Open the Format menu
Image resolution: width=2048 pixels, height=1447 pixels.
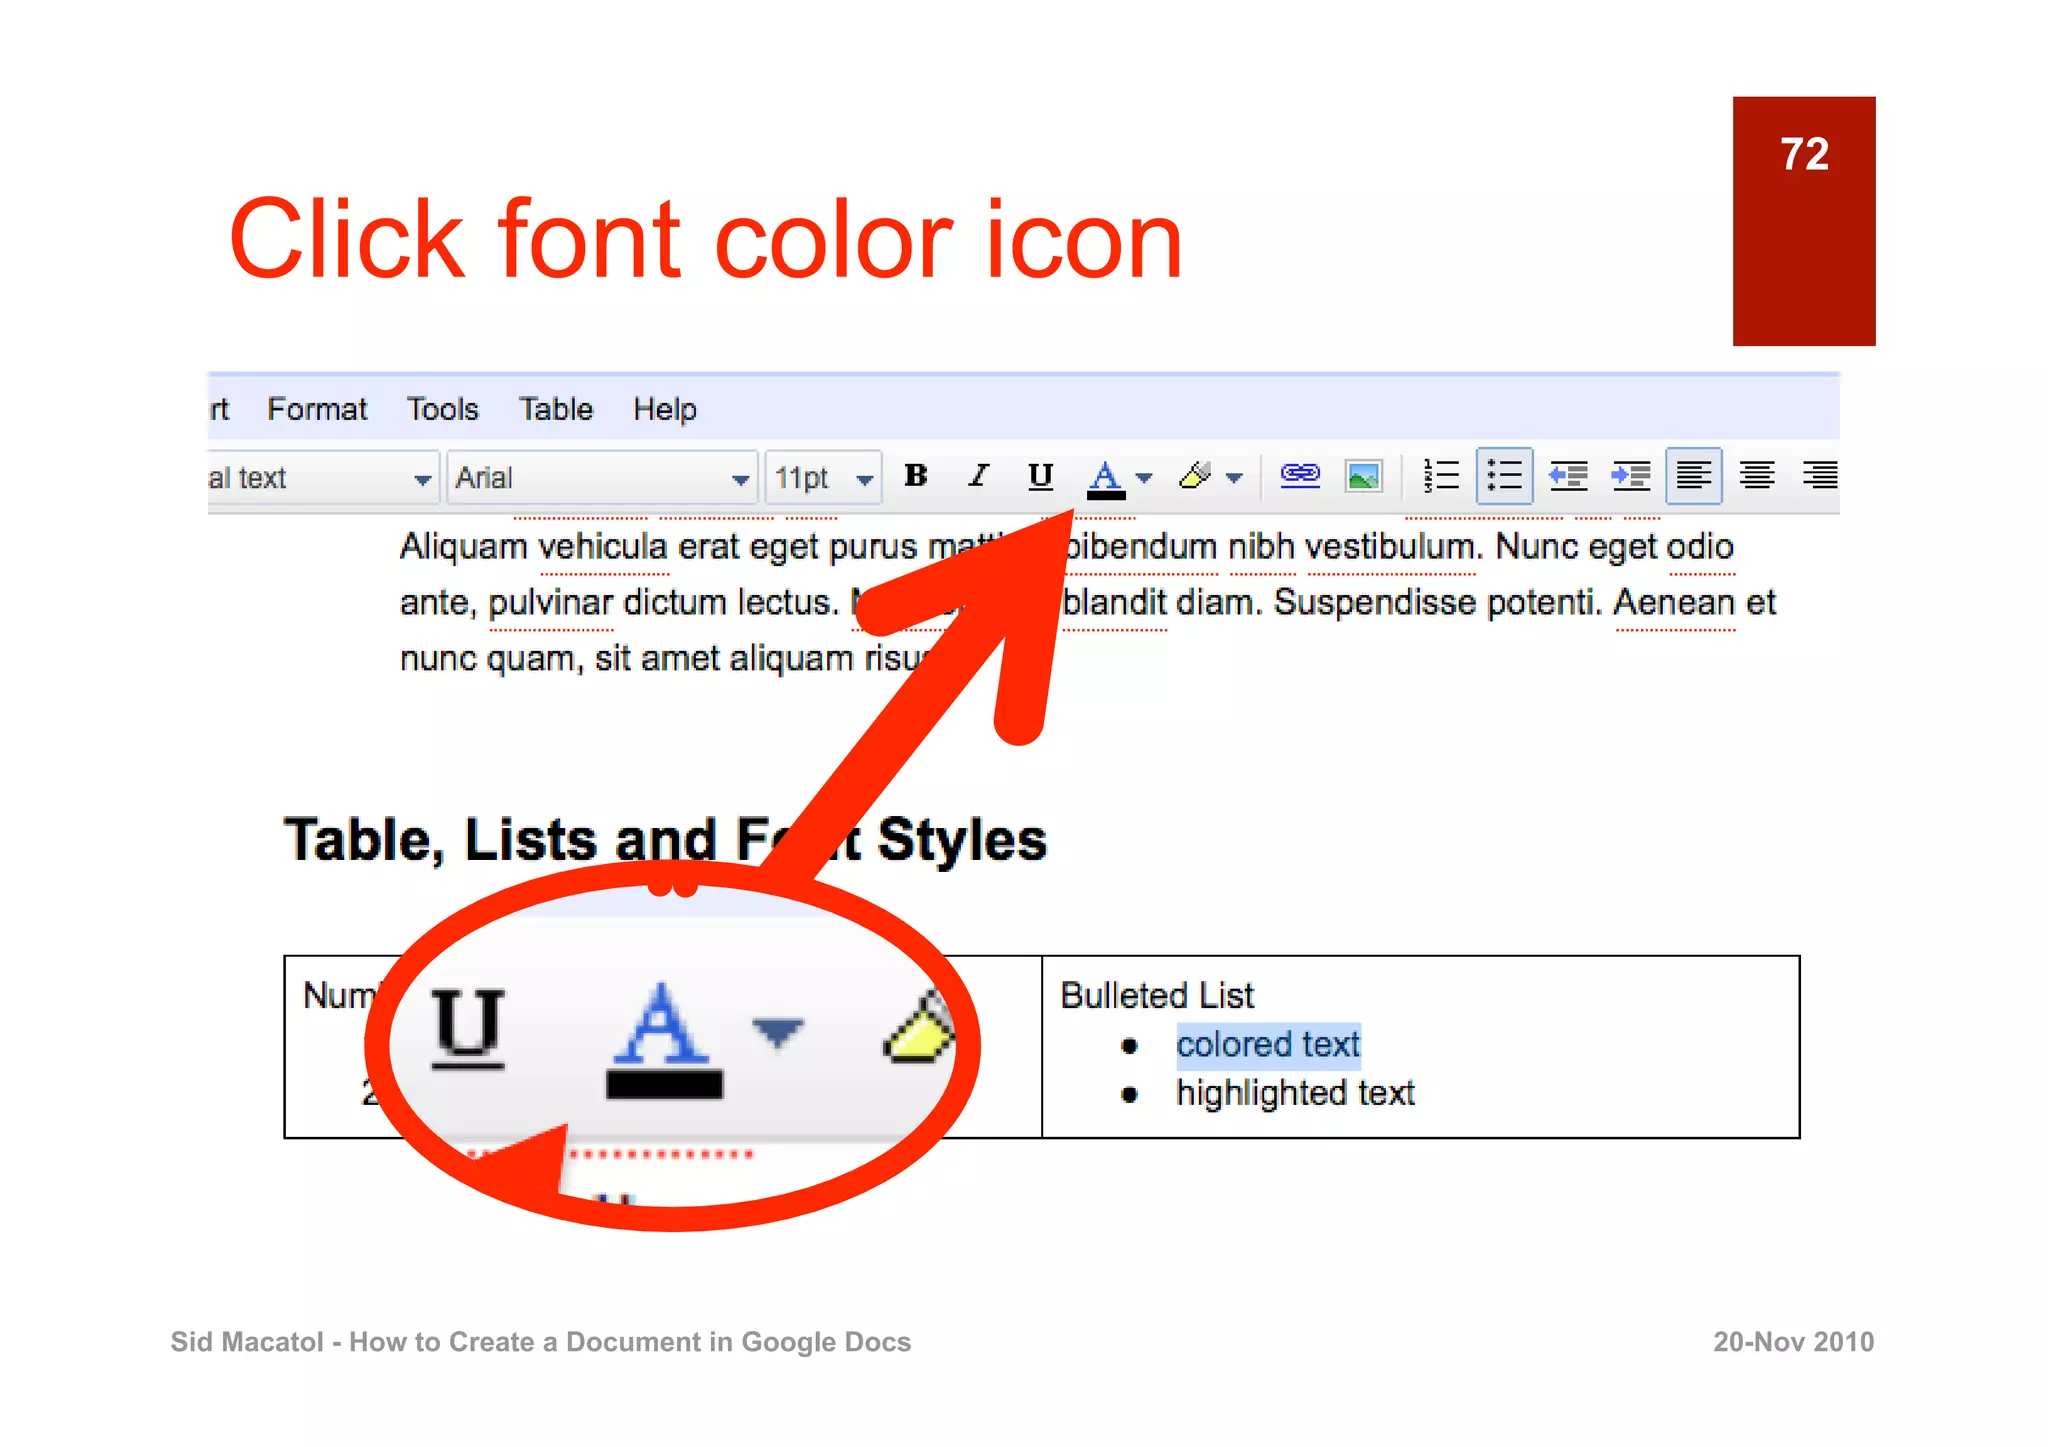(317, 410)
